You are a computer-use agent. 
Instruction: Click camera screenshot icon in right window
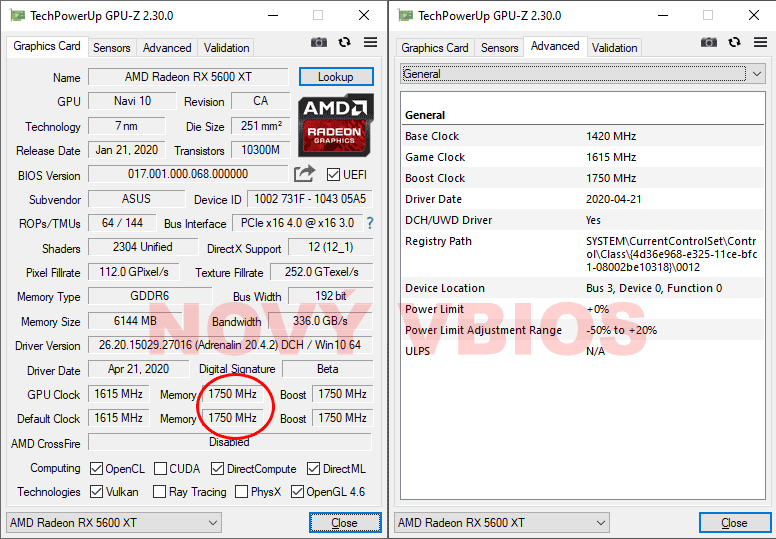[x=709, y=43]
